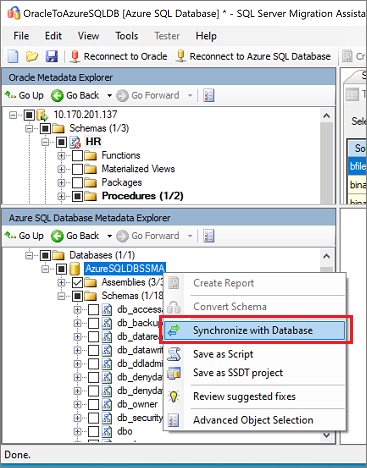Collapse the Databases (1/1) node
367x468 pixels.
(x=29, y=255)
